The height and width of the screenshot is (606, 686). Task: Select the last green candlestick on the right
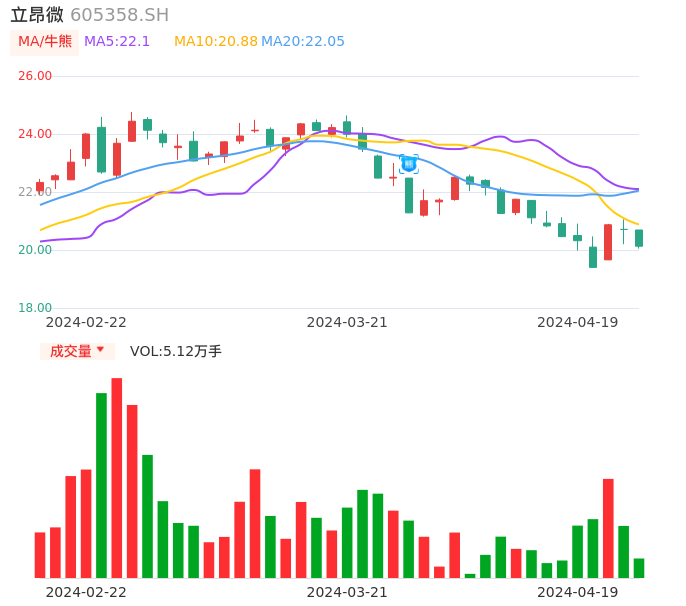639,238
